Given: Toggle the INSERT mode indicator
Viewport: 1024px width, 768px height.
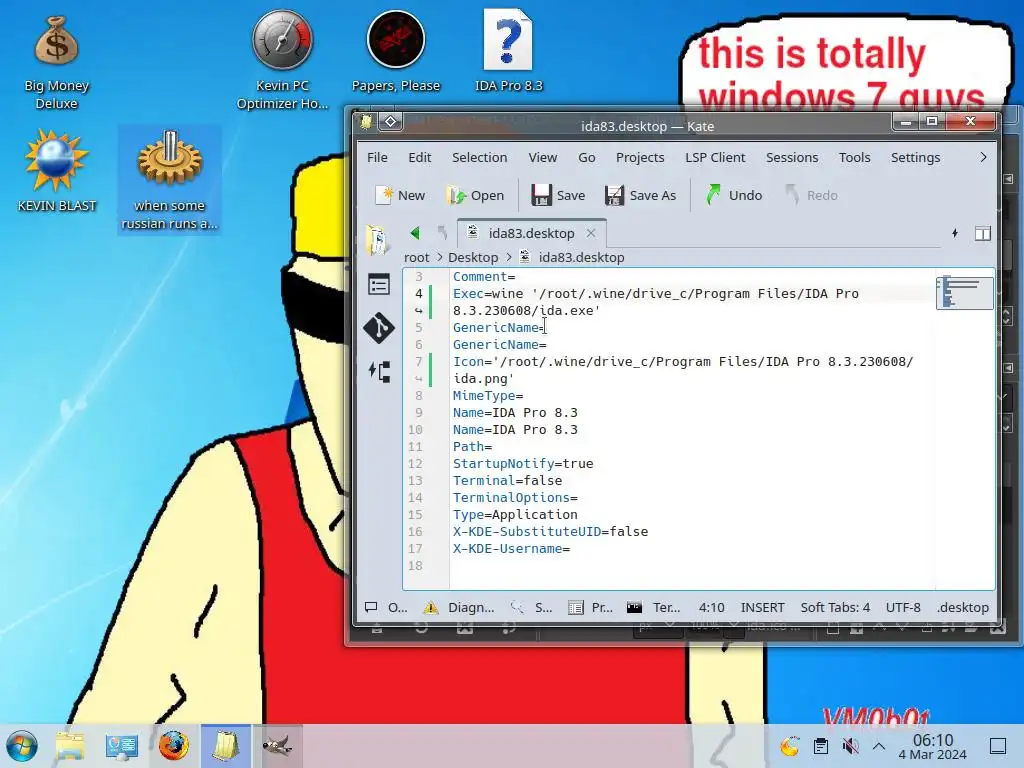Looking at the screenshot, I should 762,607.
